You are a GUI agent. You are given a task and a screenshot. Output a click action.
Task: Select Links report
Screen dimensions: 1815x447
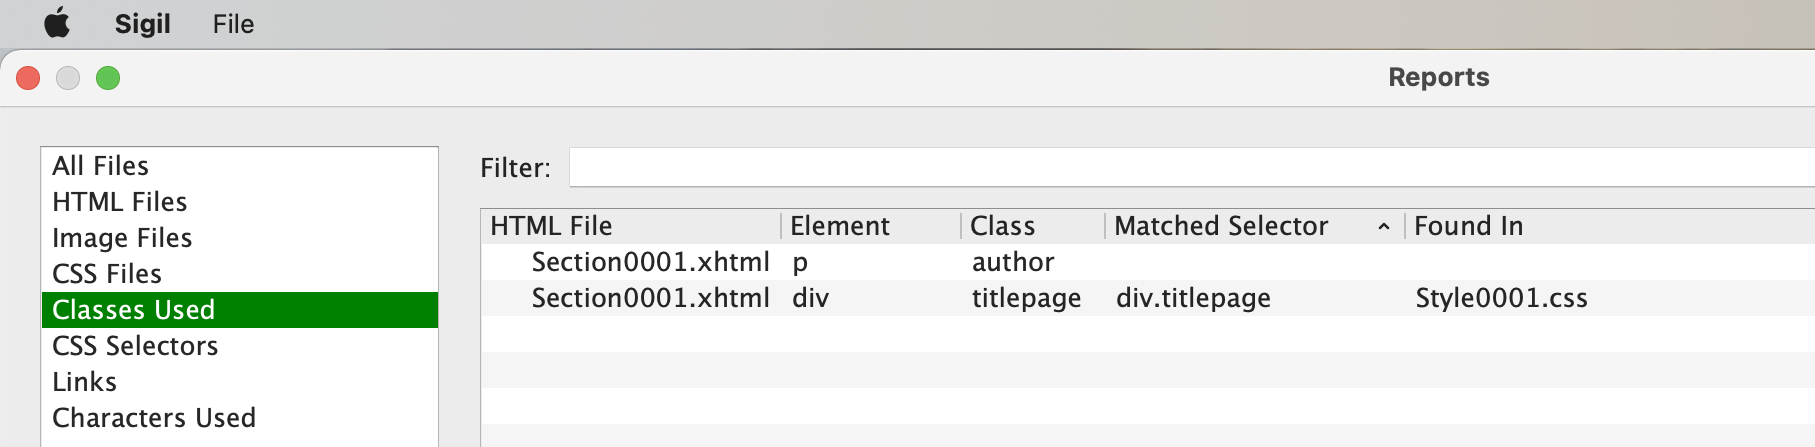tap(84, 382)
